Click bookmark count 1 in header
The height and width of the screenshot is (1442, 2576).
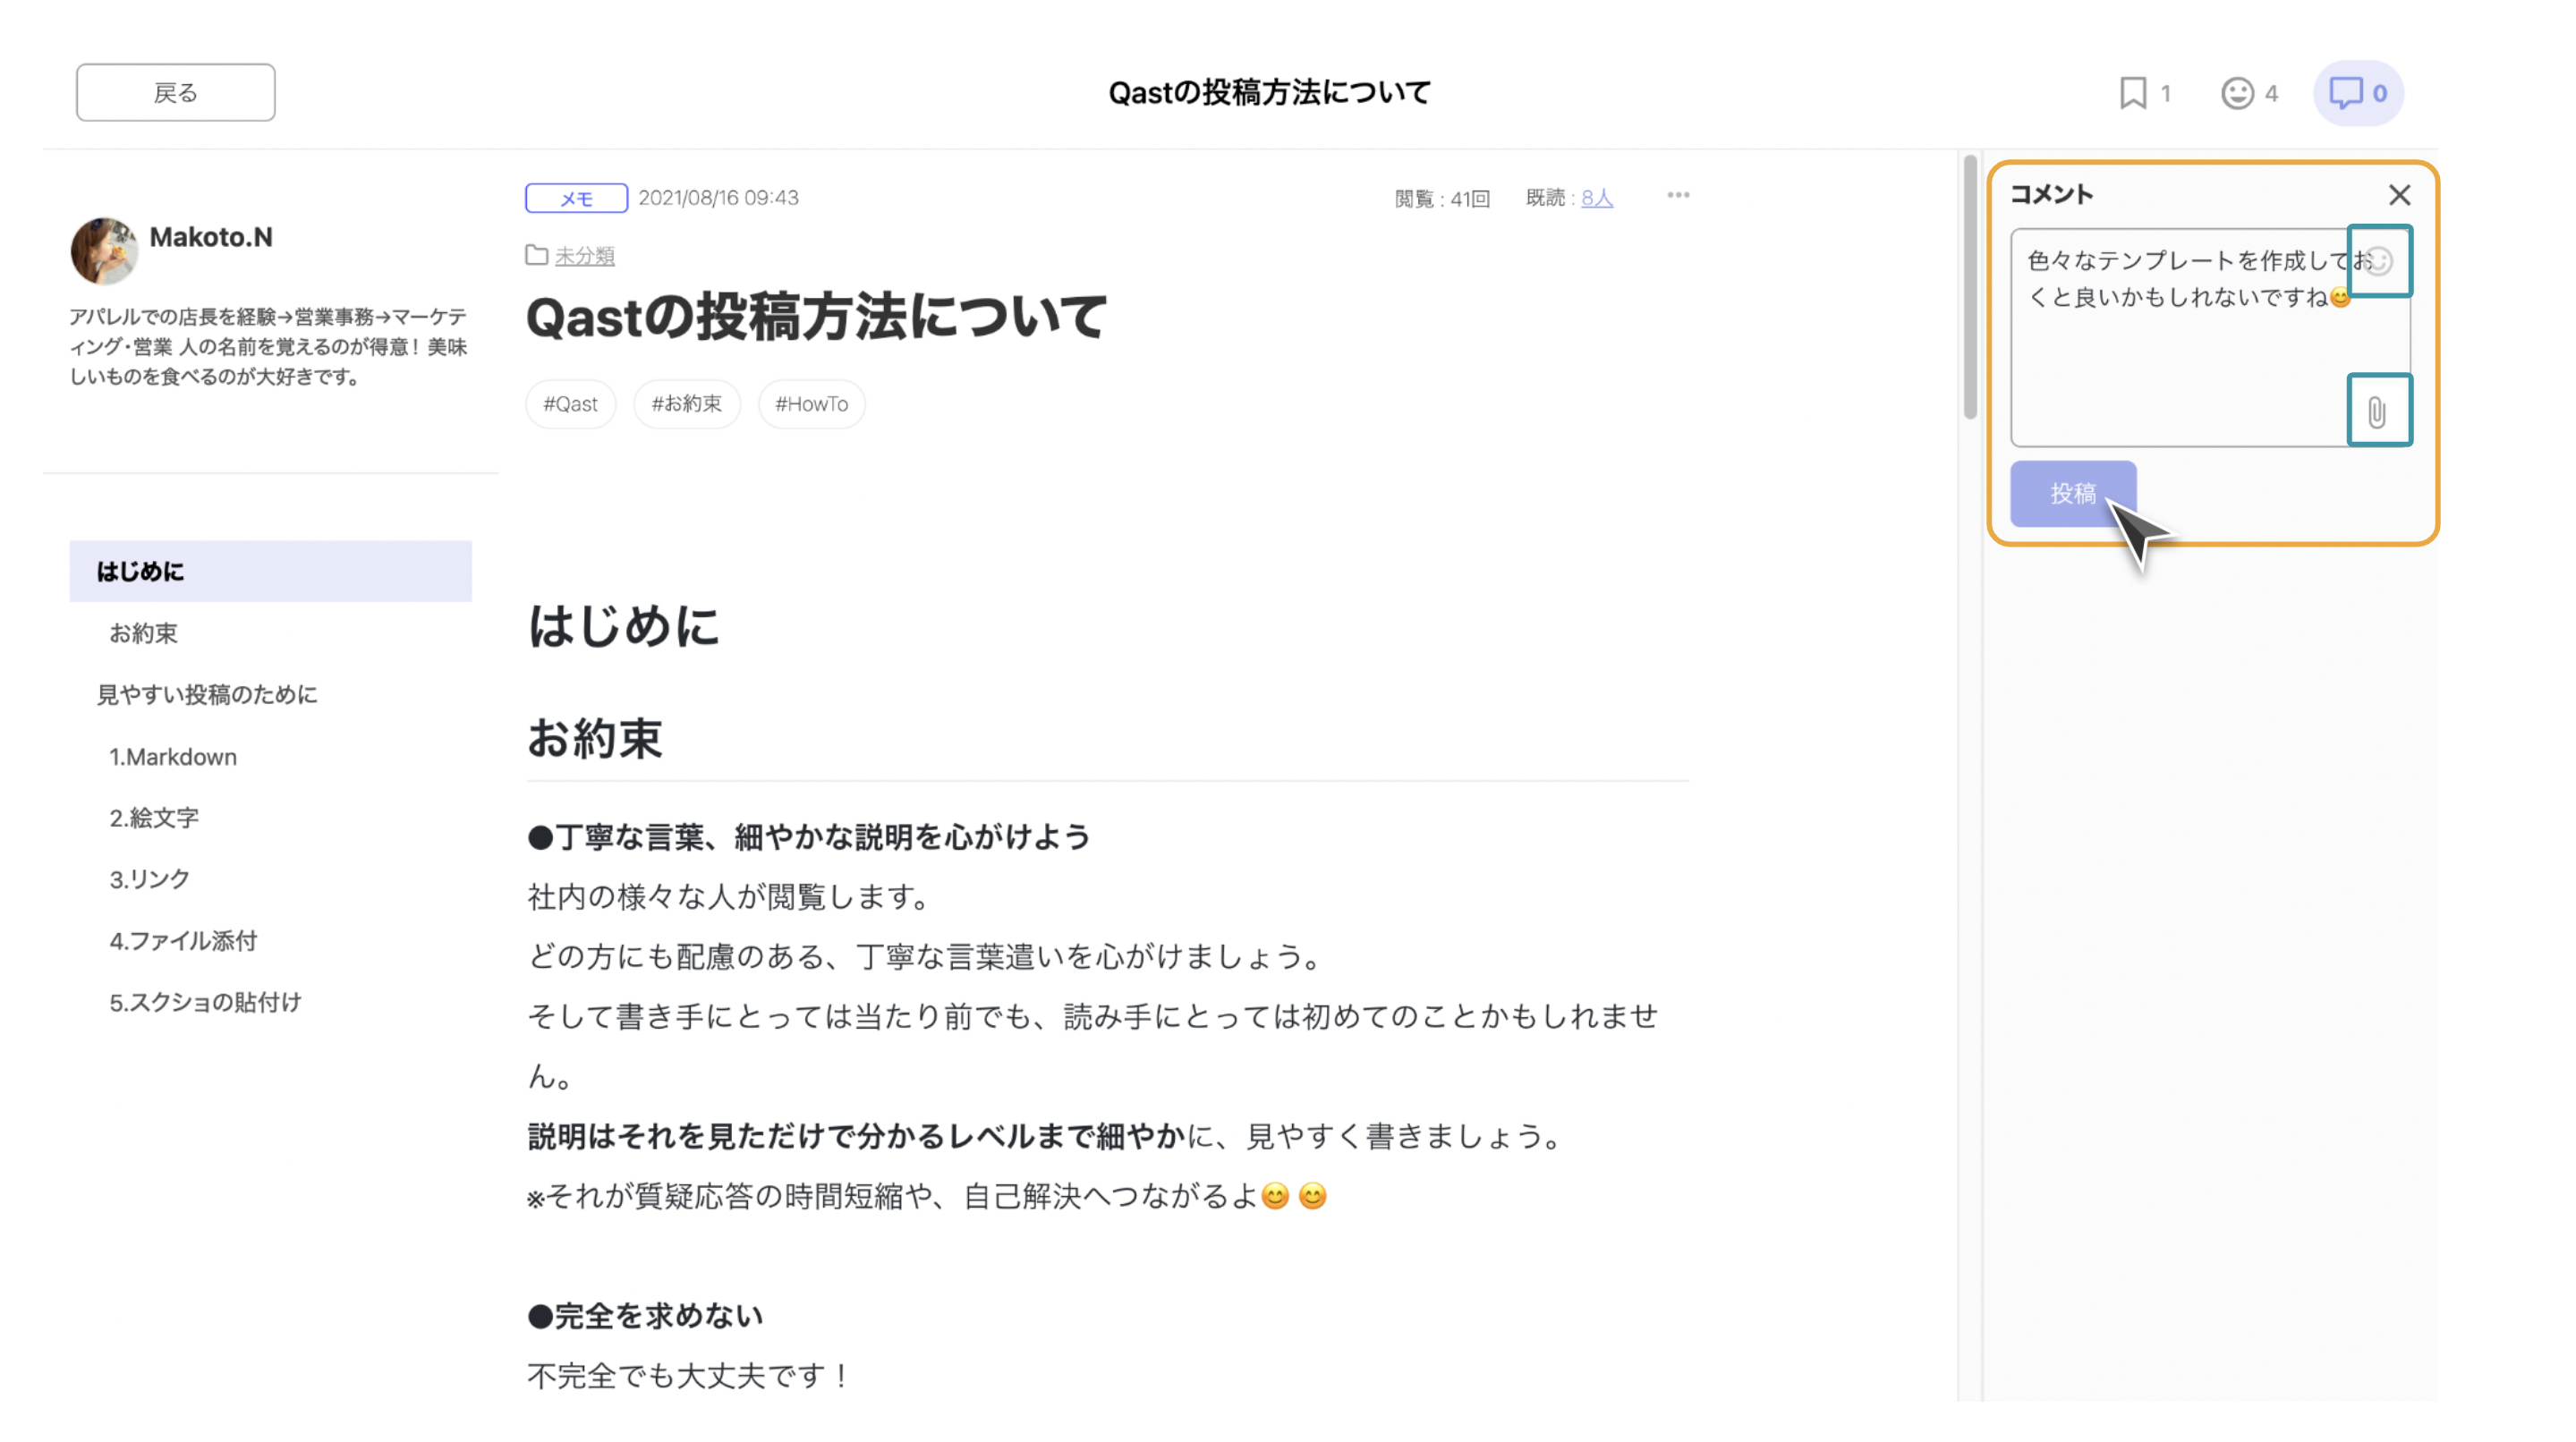pos(2165,94)
